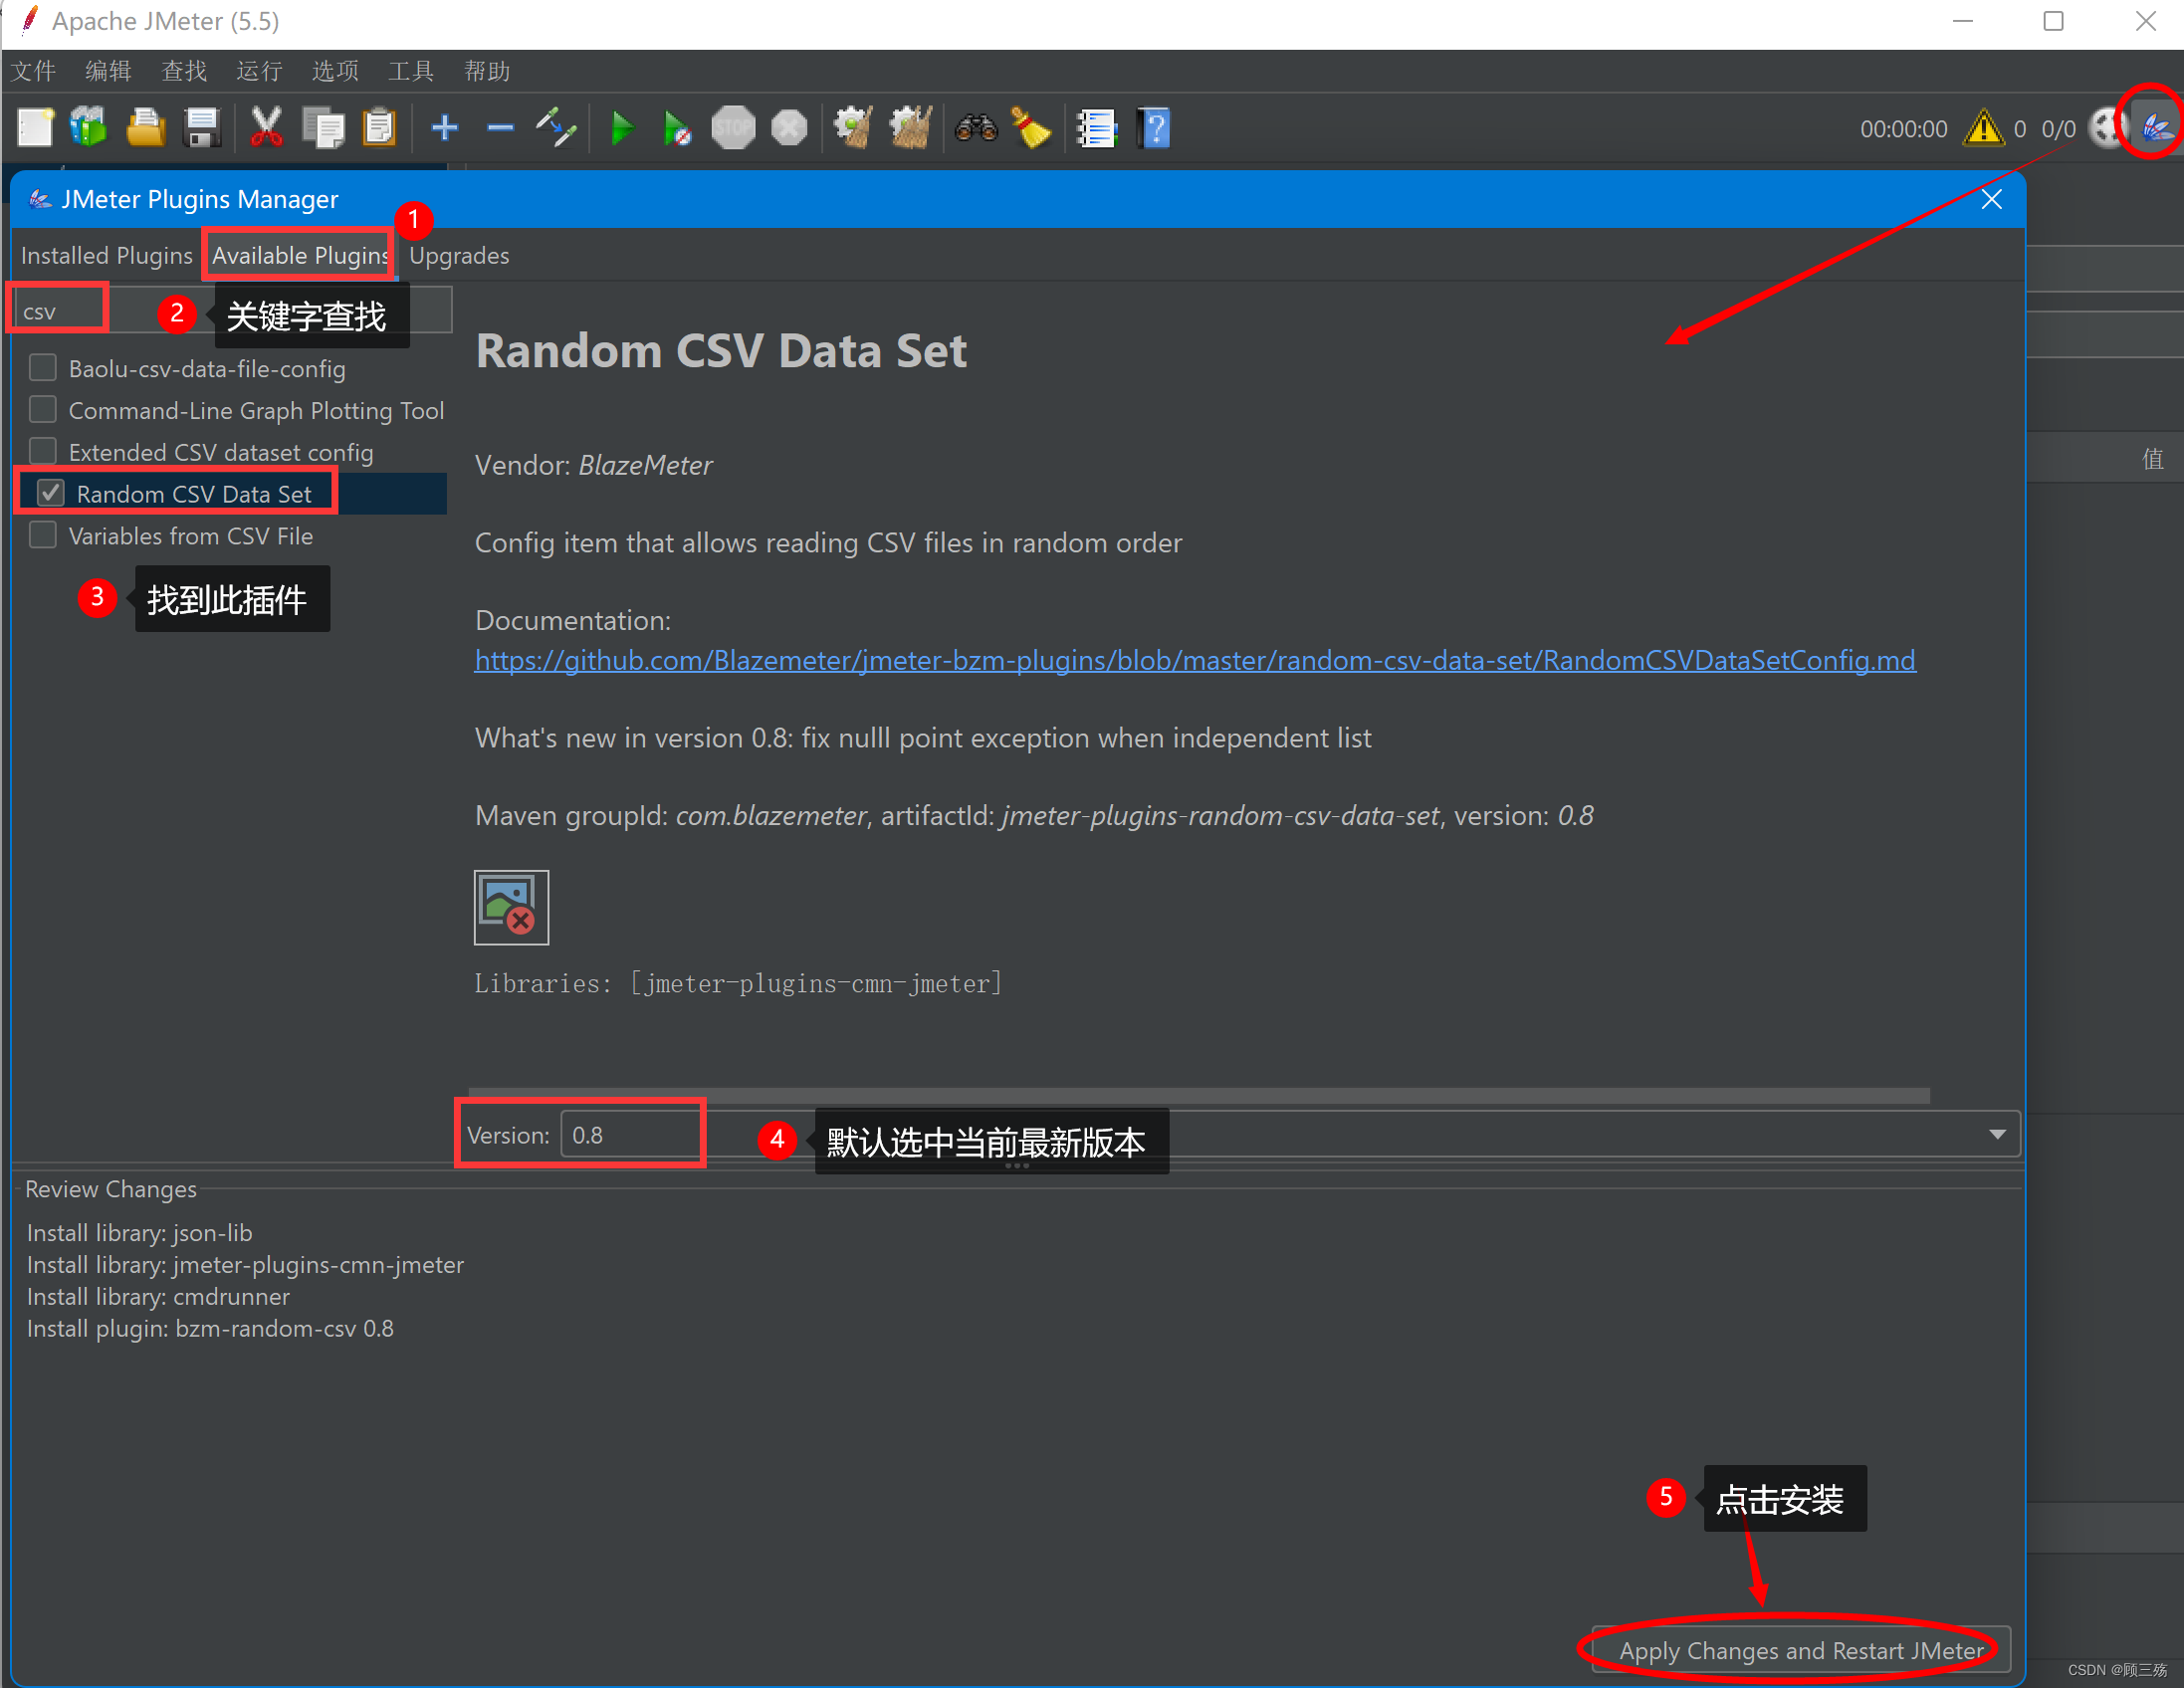This screenshot has height=1688, width=2184.
Task: Select the Available Plugins tab
Action: tap(300, 256)
